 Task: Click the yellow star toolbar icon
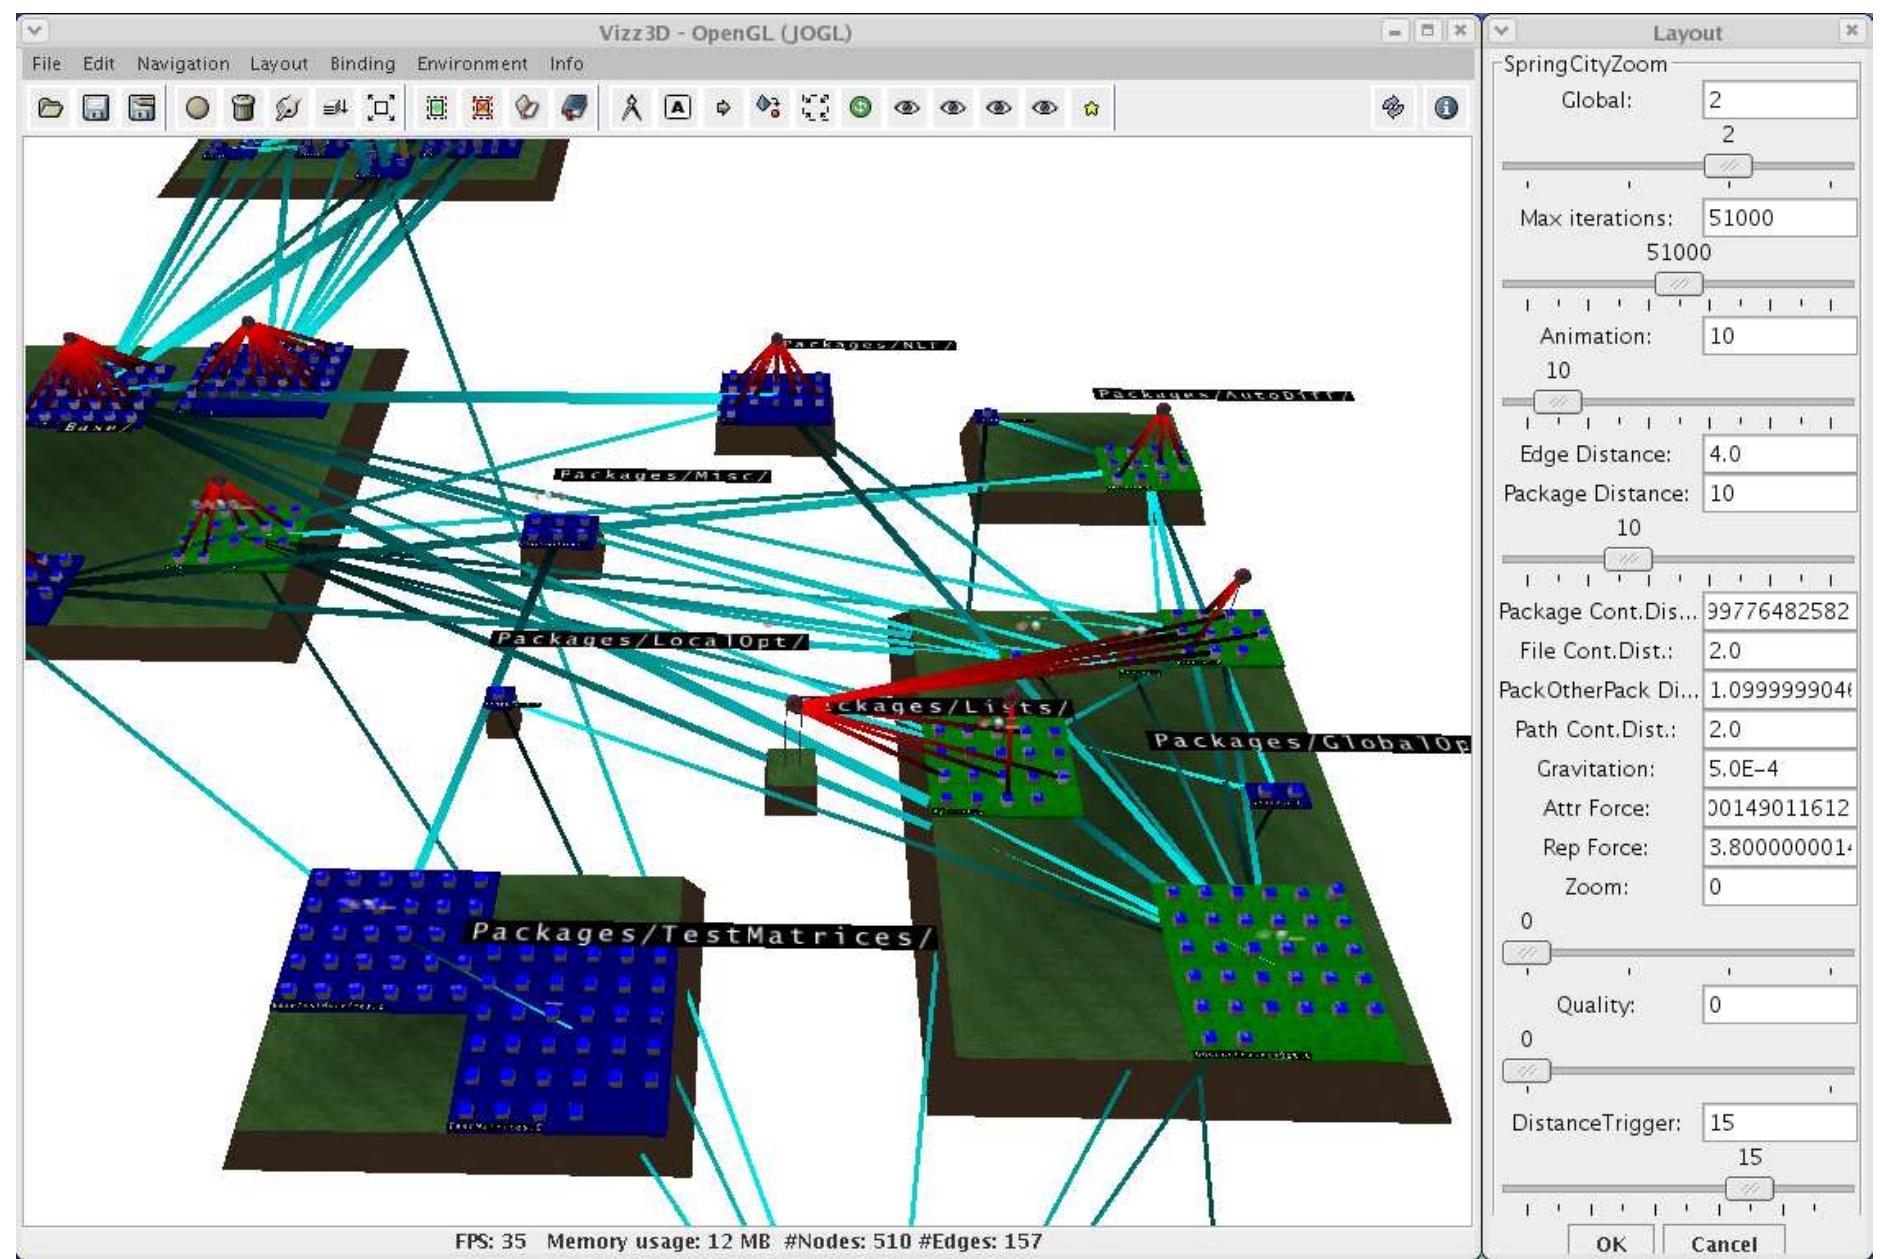[x=1090, y=108]
